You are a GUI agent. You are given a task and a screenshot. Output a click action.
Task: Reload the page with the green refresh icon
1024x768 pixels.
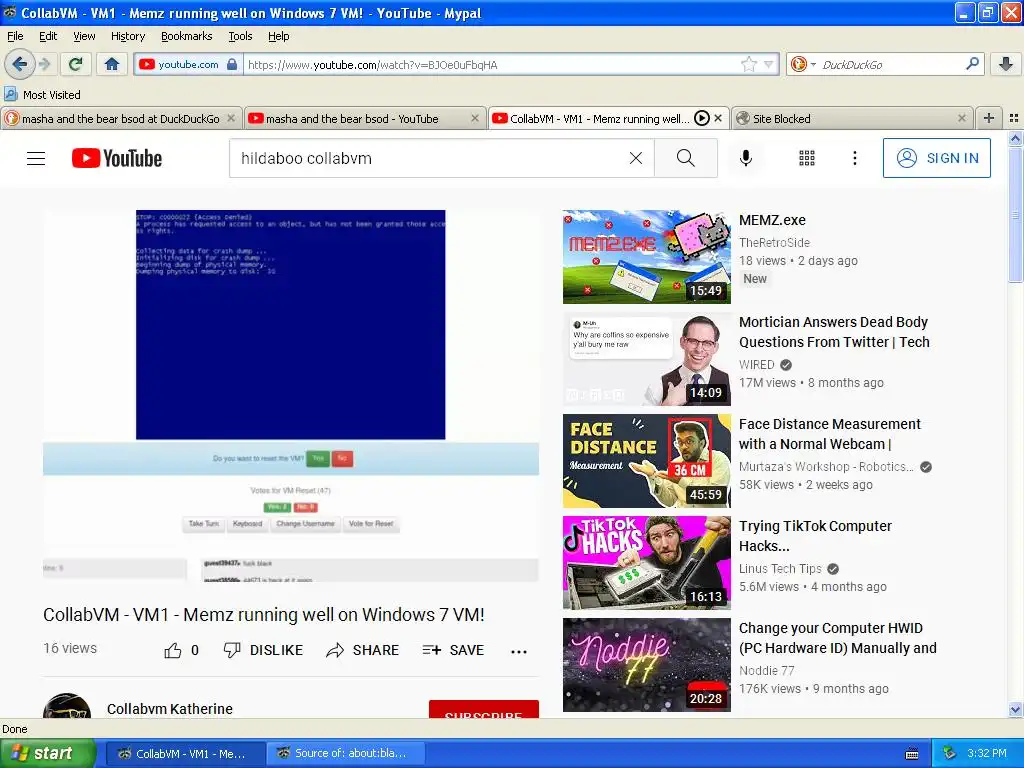click(76, 64)
